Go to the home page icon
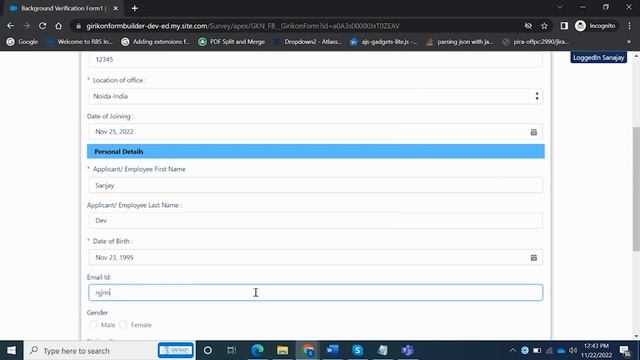This screenshot has height=360, width=640. [x=58, y=26]
